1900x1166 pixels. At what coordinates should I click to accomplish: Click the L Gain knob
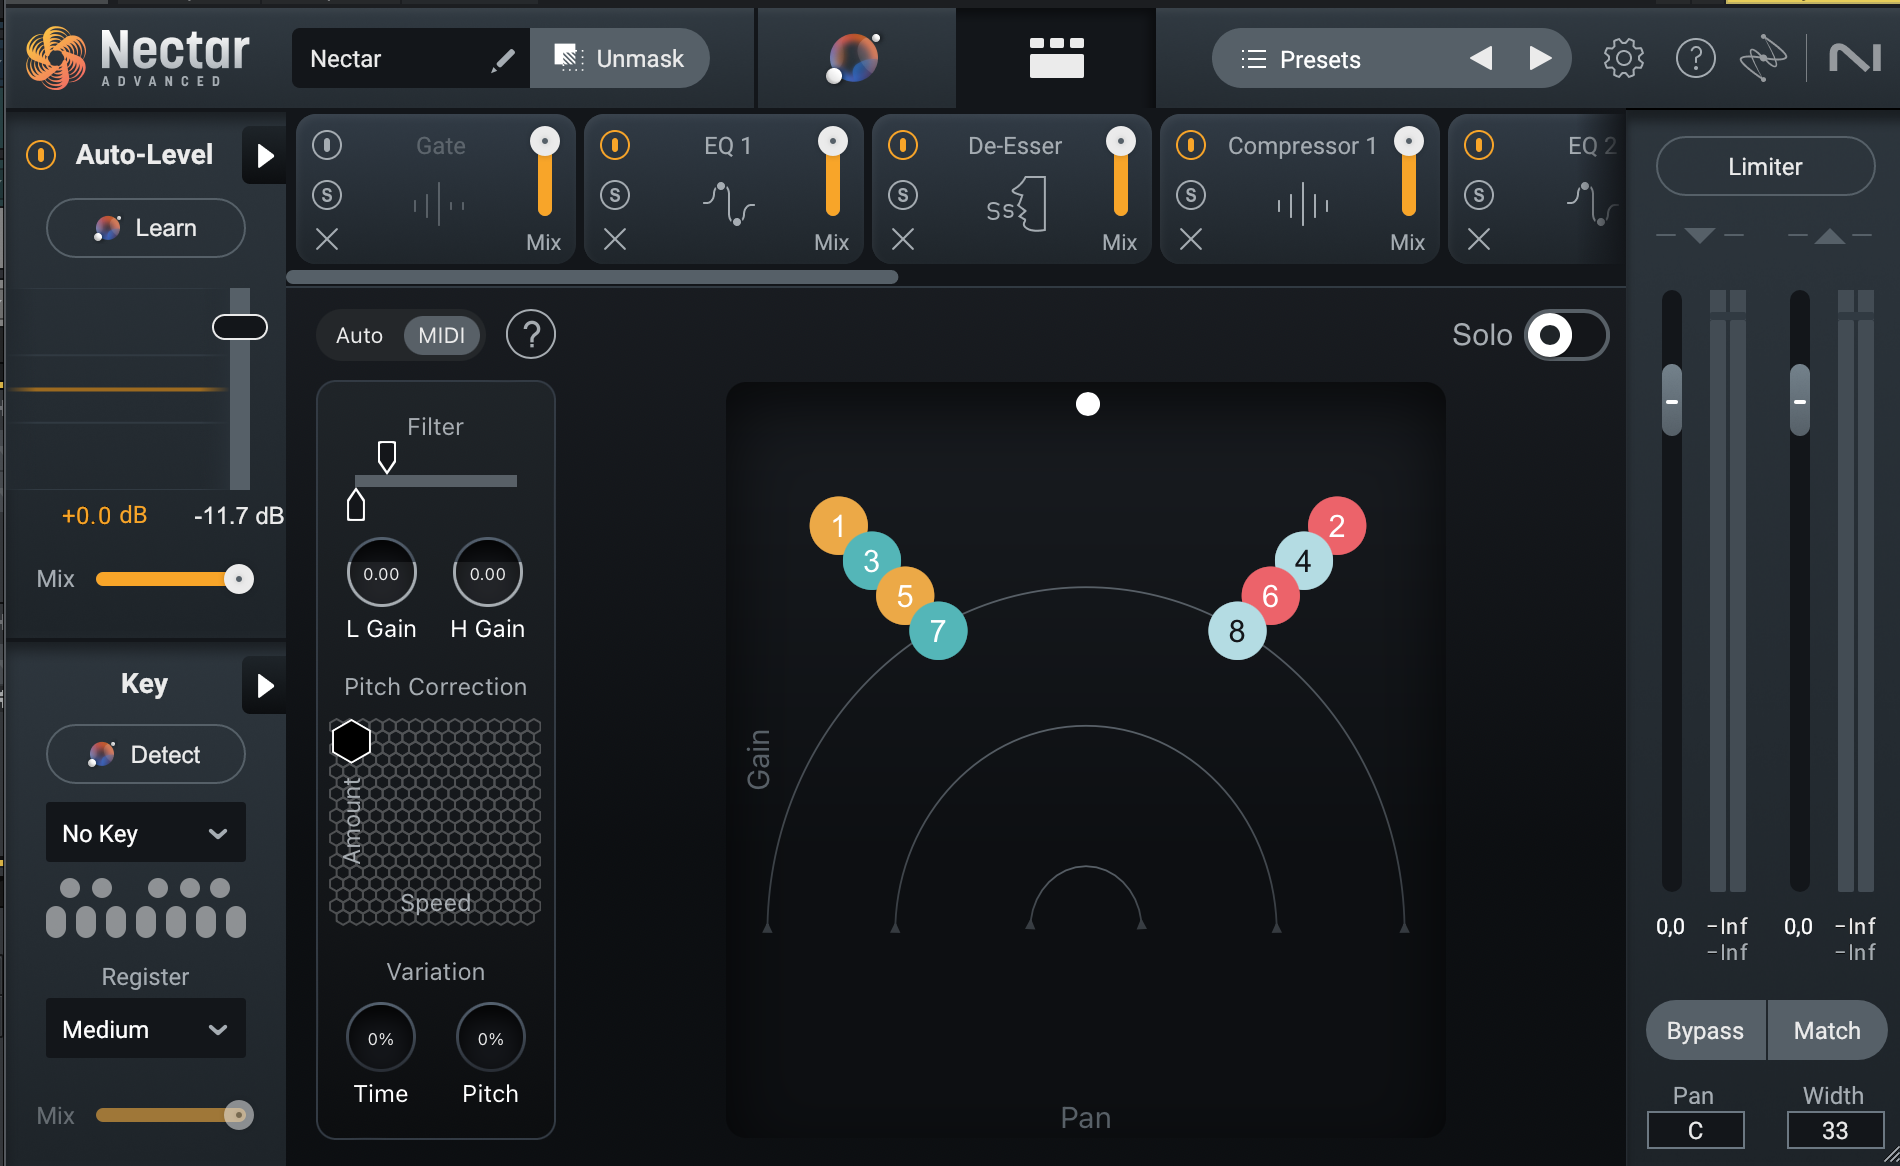pyautogui.click(x=381, y=573)
